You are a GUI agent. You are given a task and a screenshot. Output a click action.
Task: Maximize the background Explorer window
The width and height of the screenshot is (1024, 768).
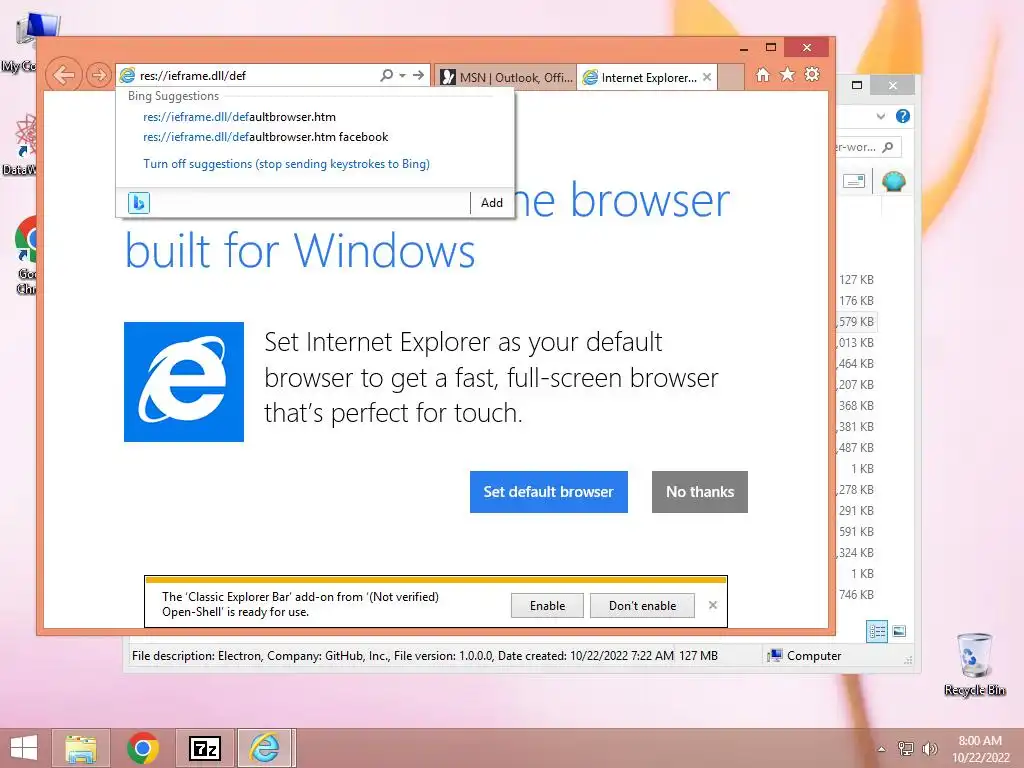coord(857,85)
